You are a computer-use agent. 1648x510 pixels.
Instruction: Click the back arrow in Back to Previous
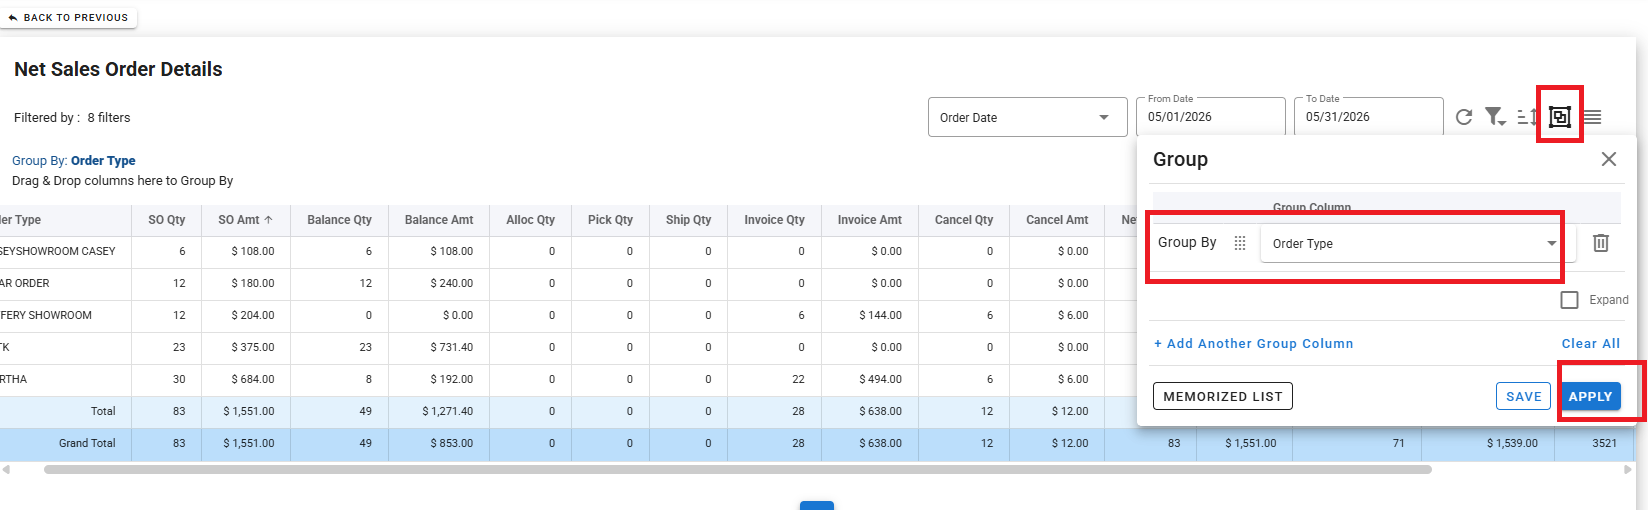pyautogui.click(x=13, y=18)
